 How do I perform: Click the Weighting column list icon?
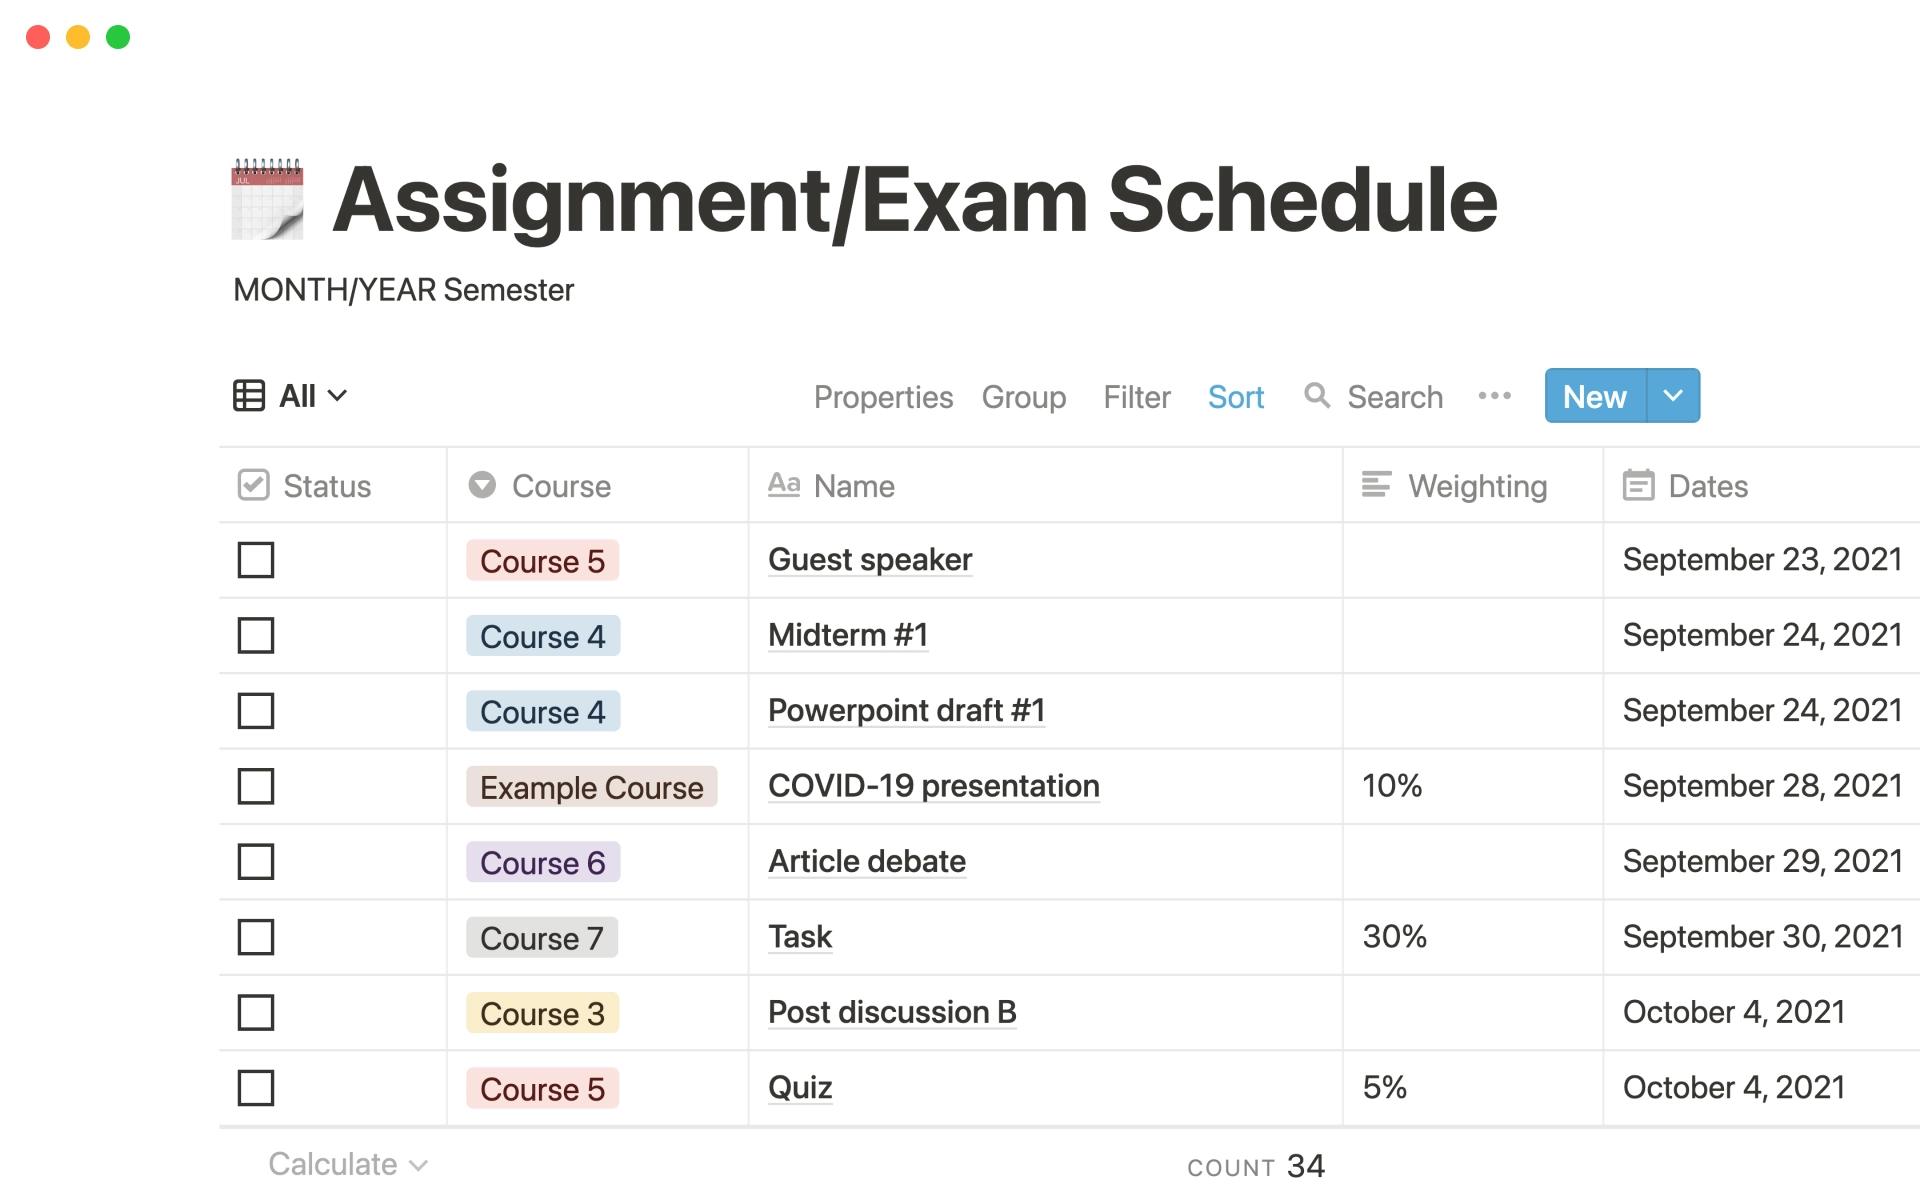coord(1377,484)
